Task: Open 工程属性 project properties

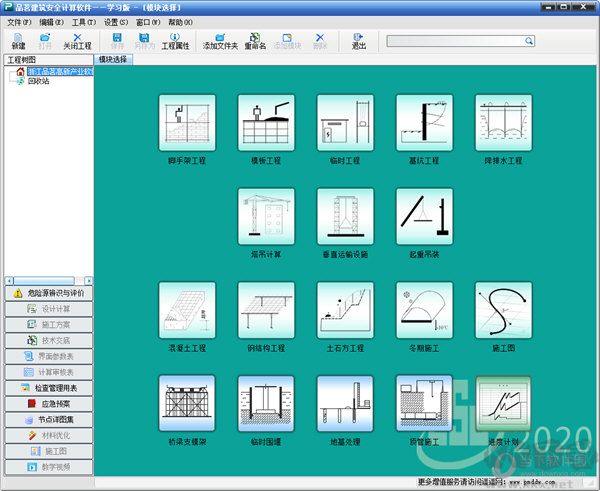Action: [175, 41]
